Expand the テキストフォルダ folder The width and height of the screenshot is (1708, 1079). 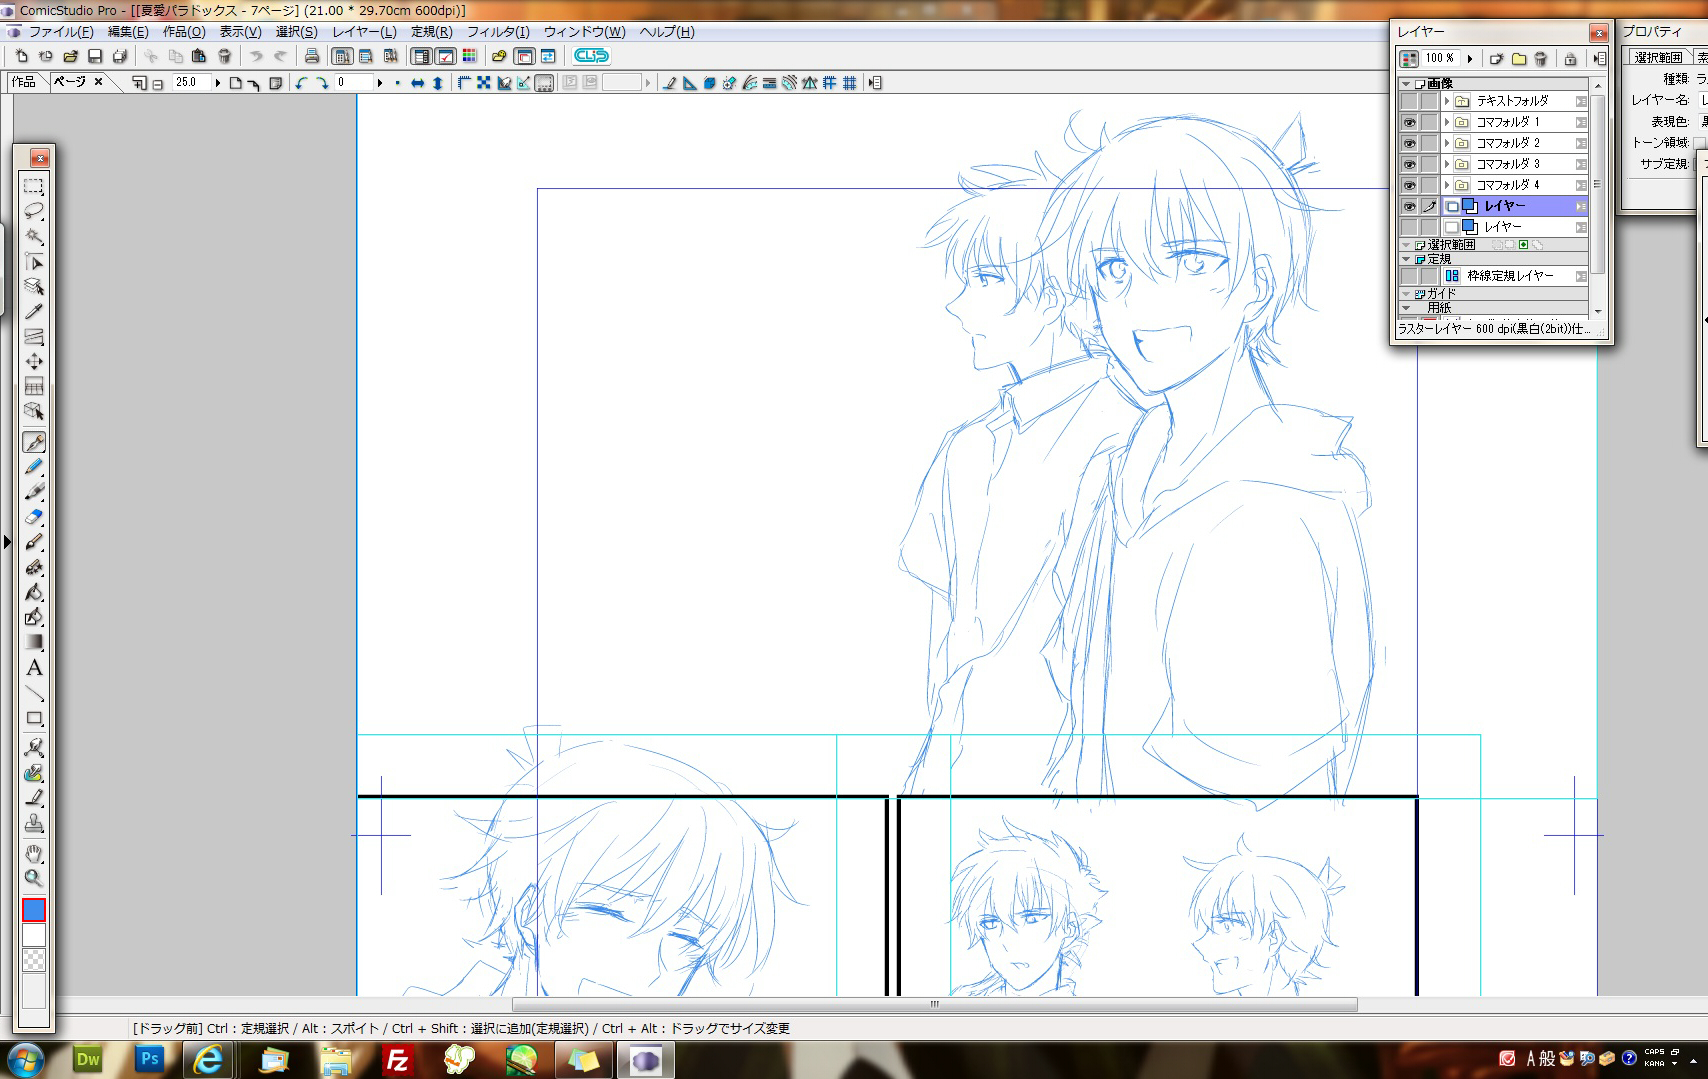1447,101
